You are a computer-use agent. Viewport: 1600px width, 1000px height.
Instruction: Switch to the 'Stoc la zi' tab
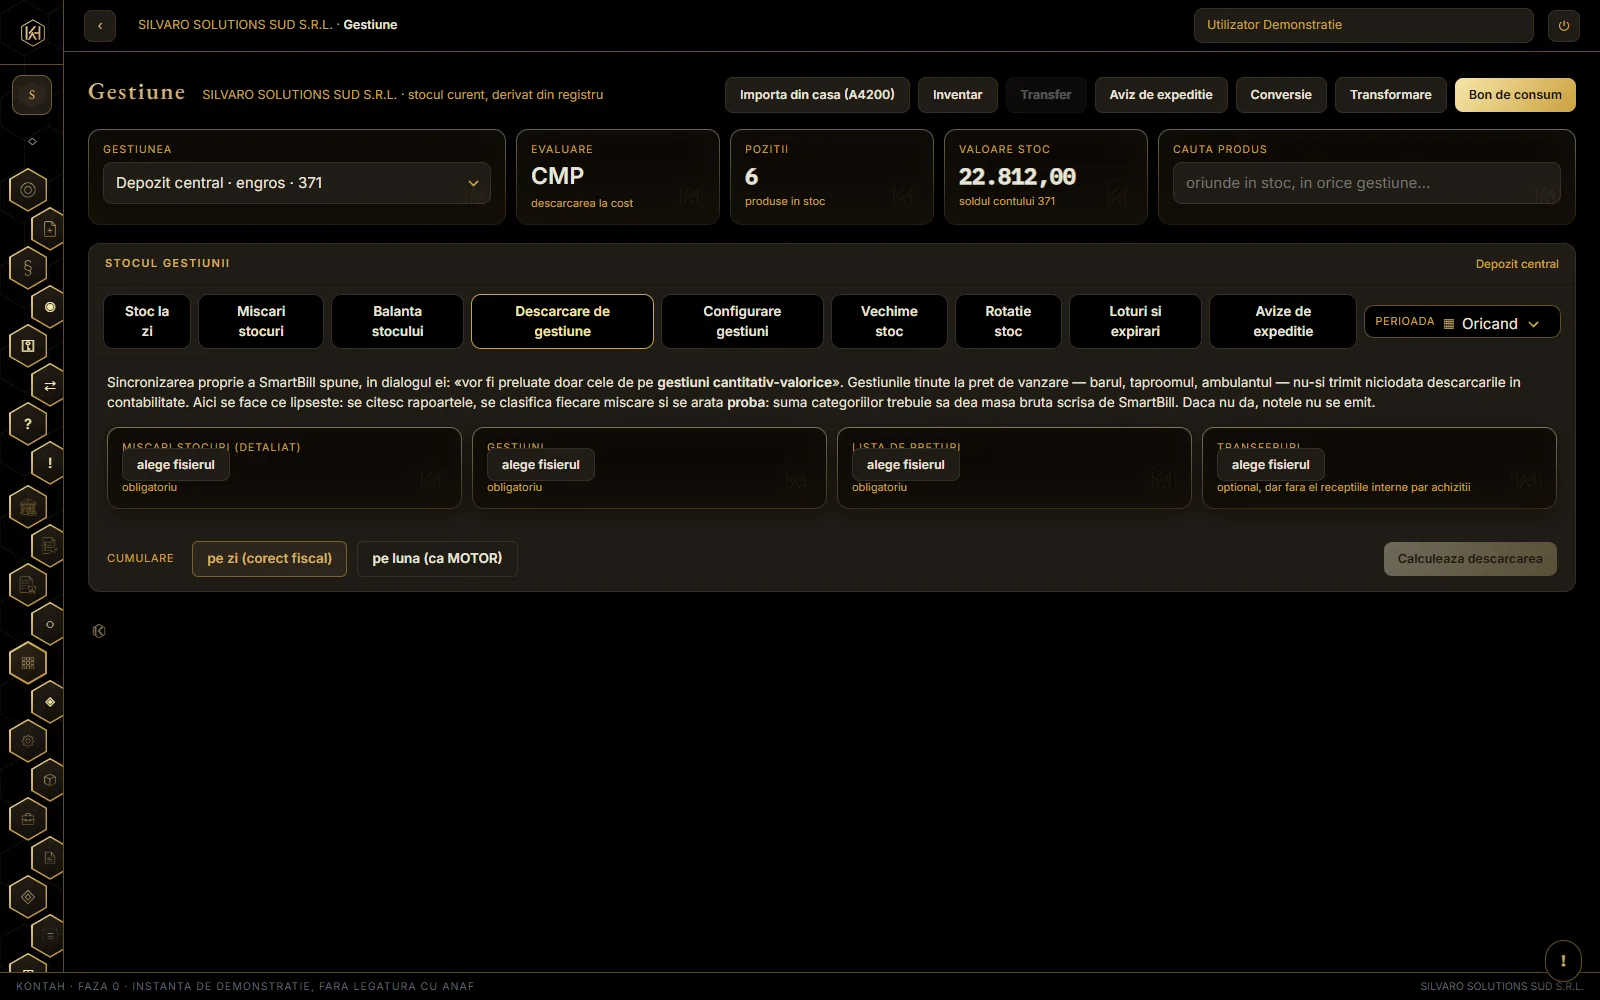point(147,321)
